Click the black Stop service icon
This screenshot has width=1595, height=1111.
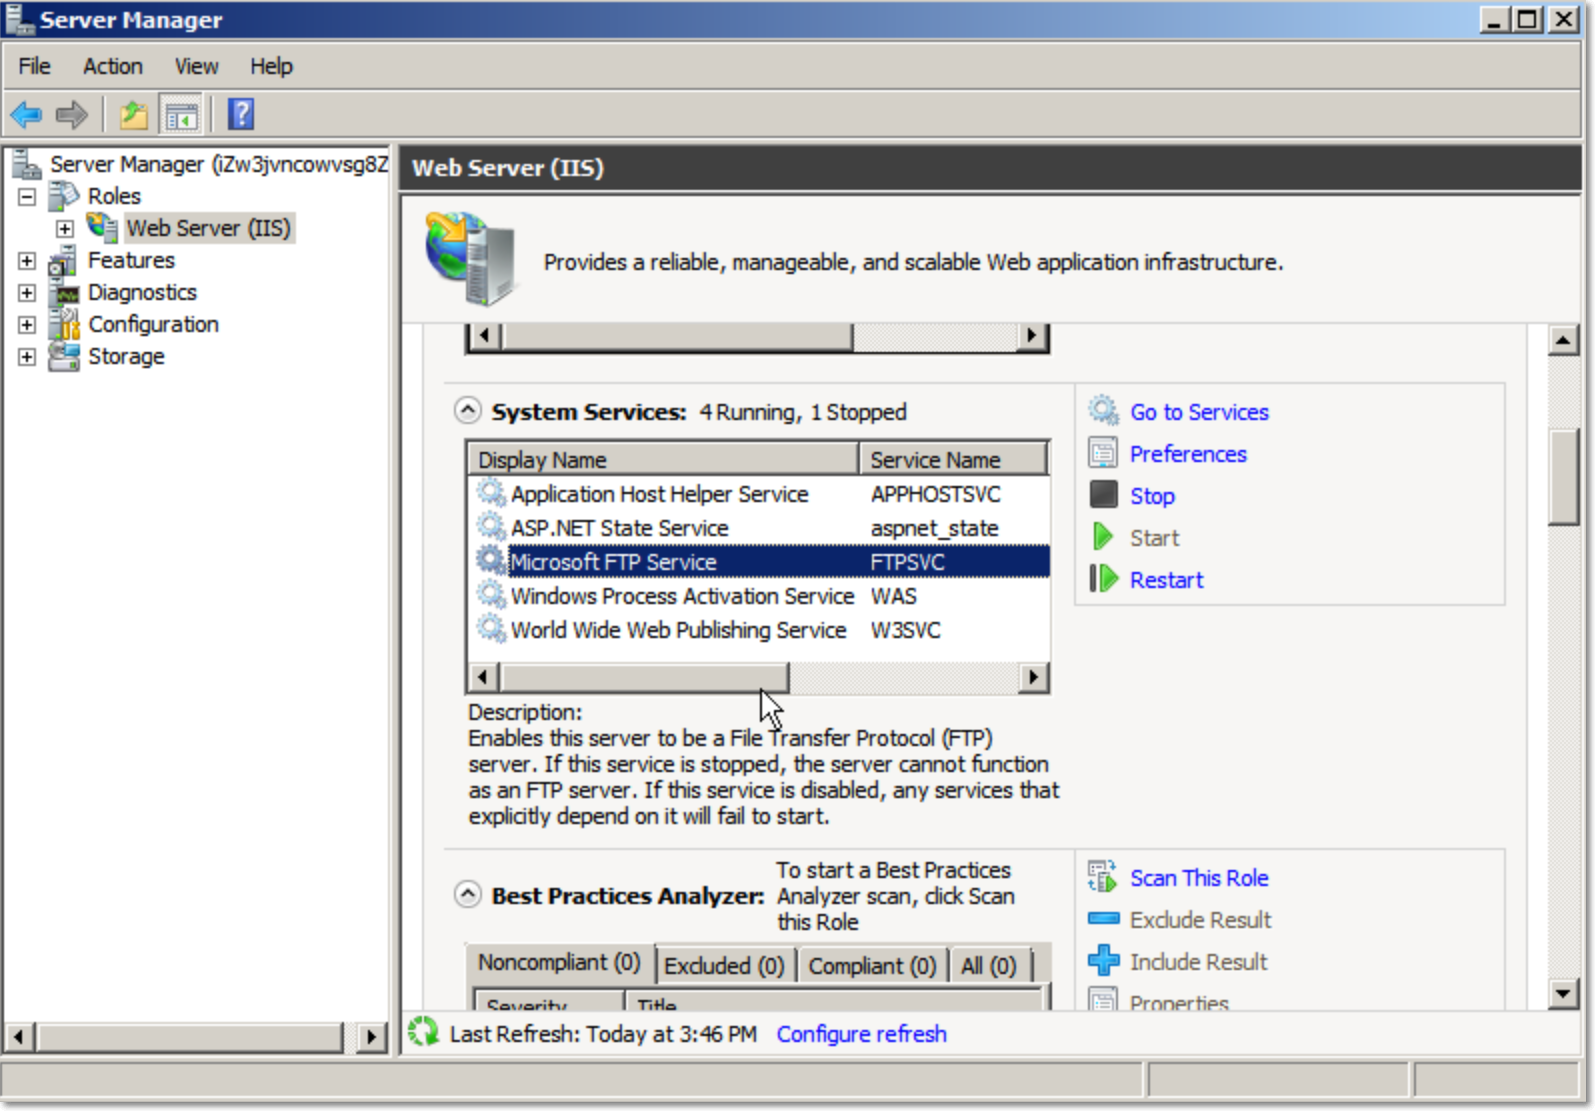tap(1103, 495)
